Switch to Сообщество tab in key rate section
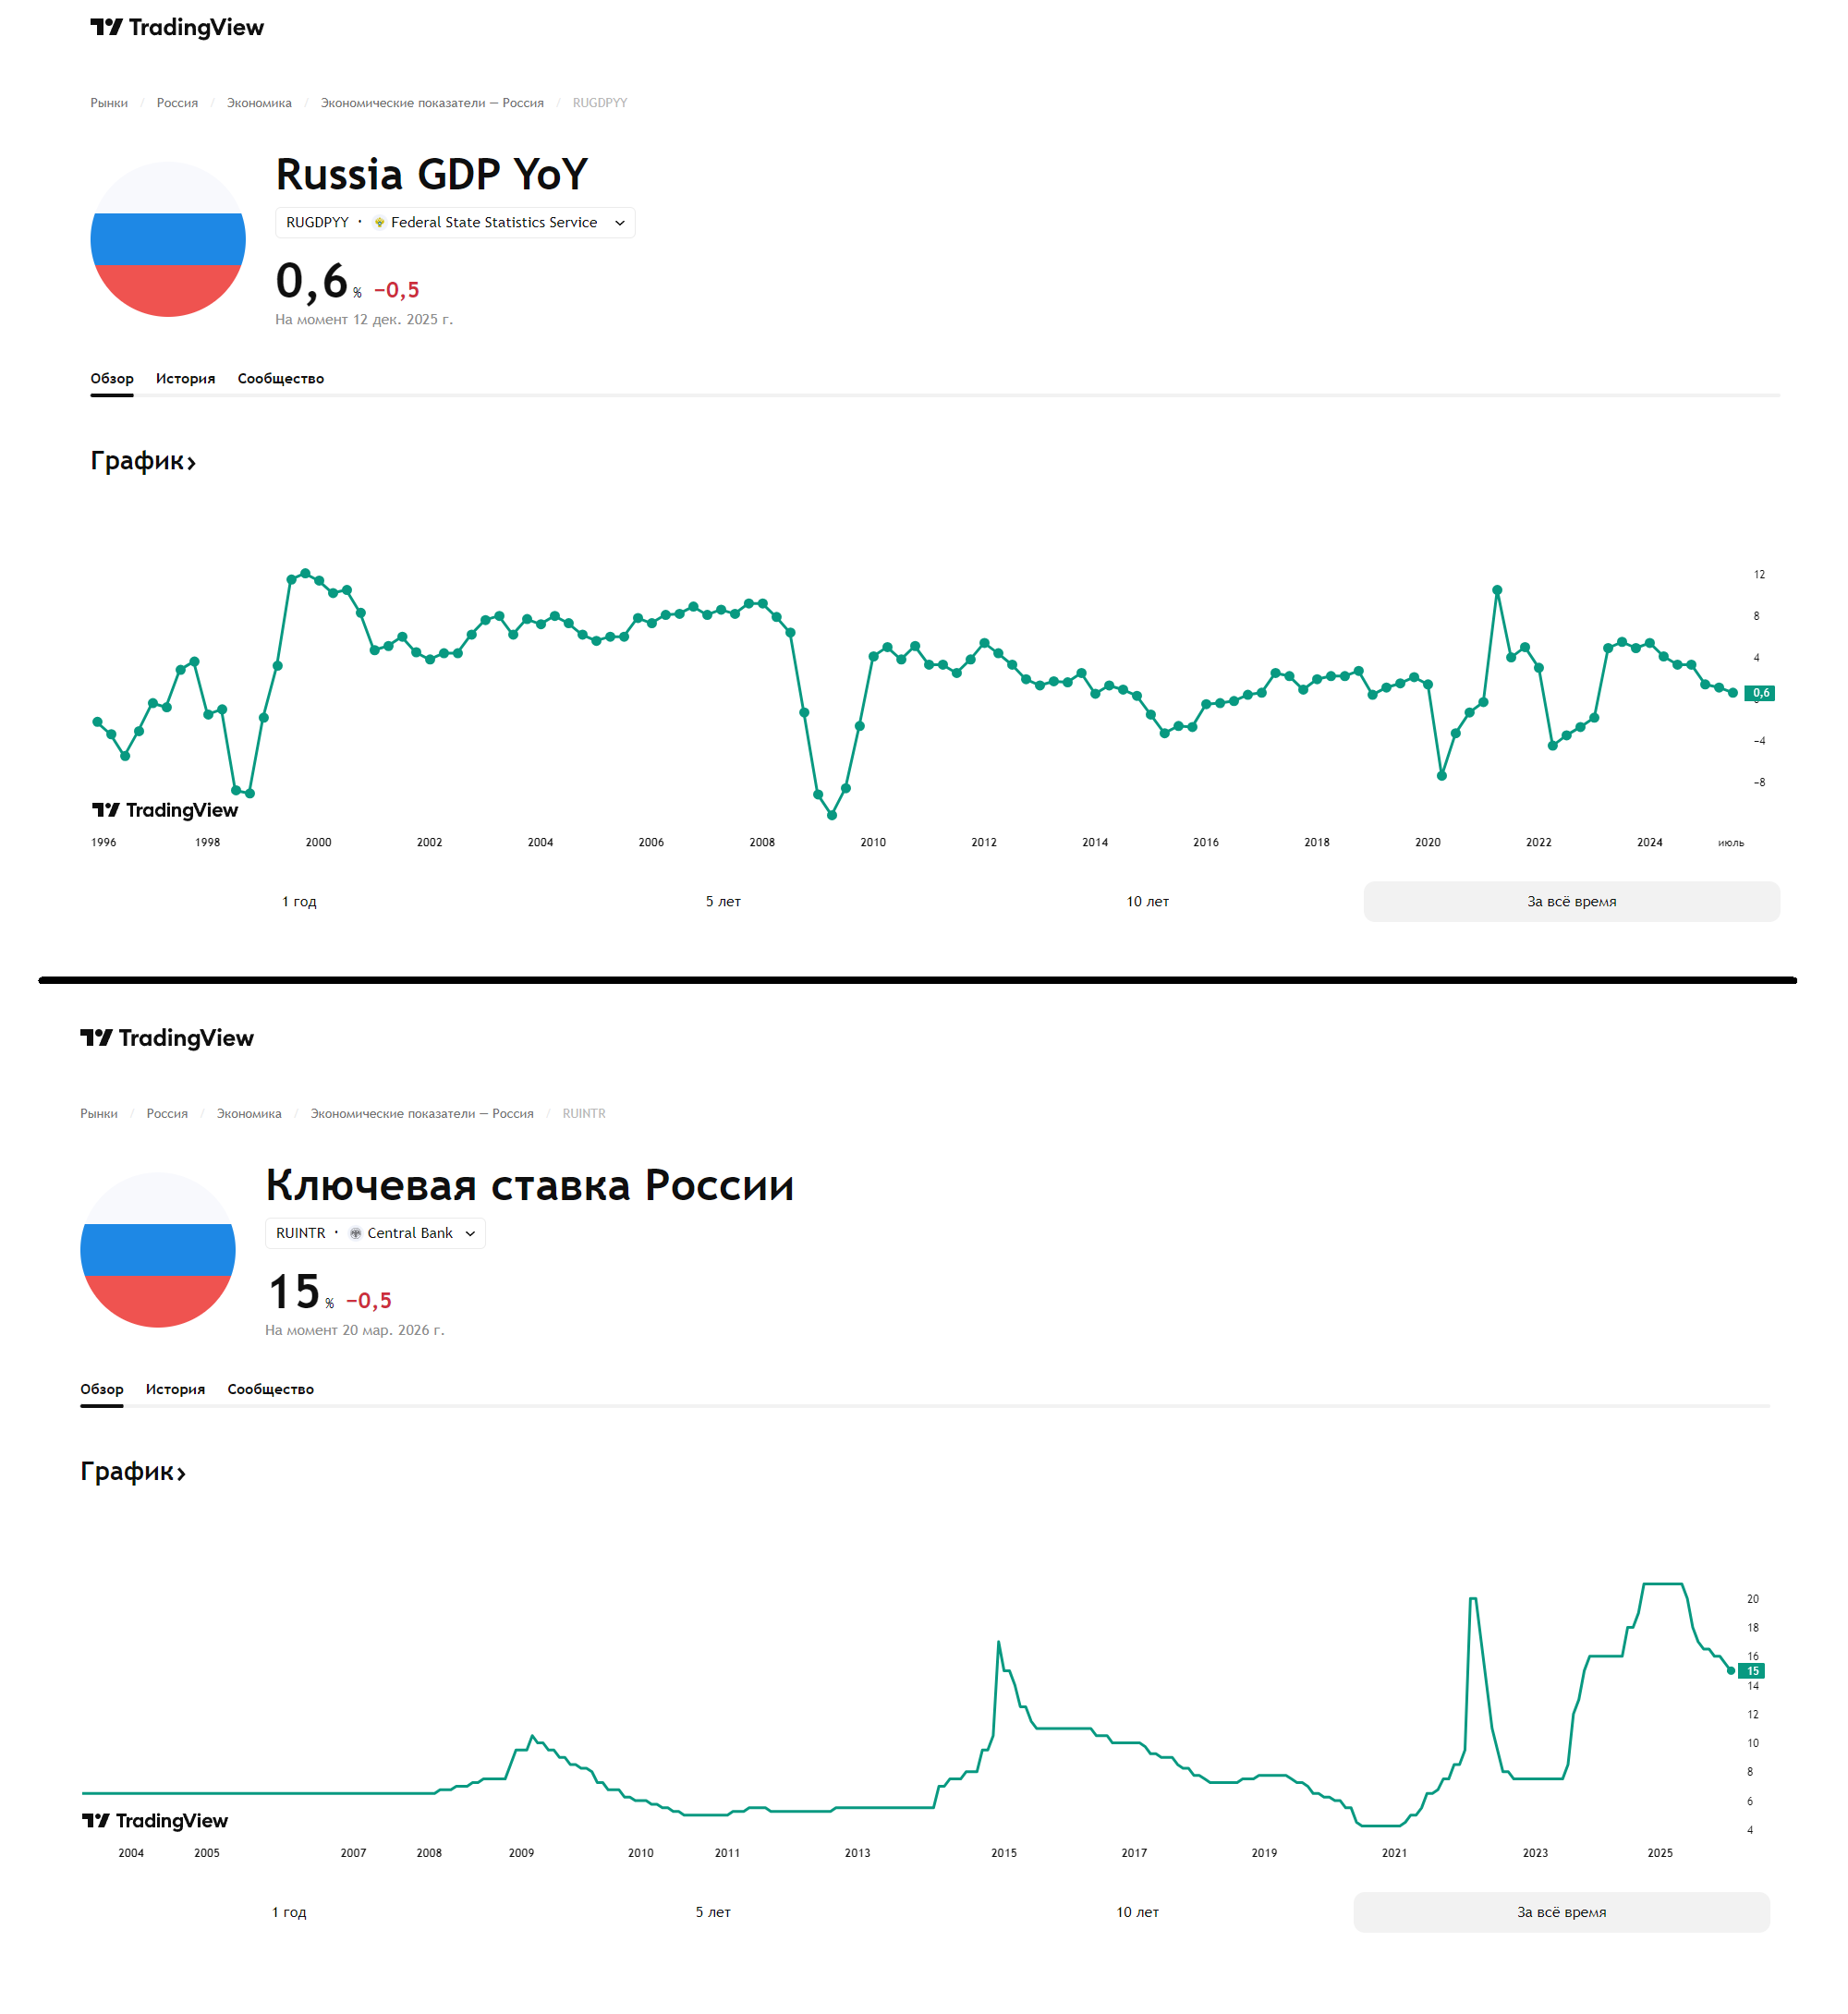 [x=270, y=1389]
